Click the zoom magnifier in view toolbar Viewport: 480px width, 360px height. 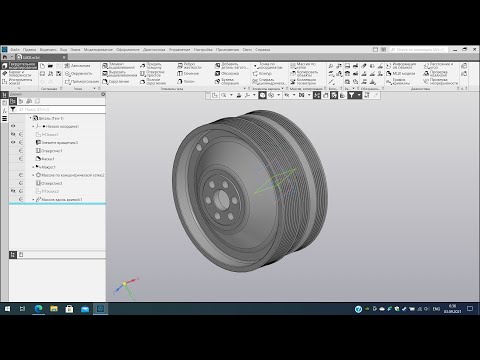tap(224, 95)
